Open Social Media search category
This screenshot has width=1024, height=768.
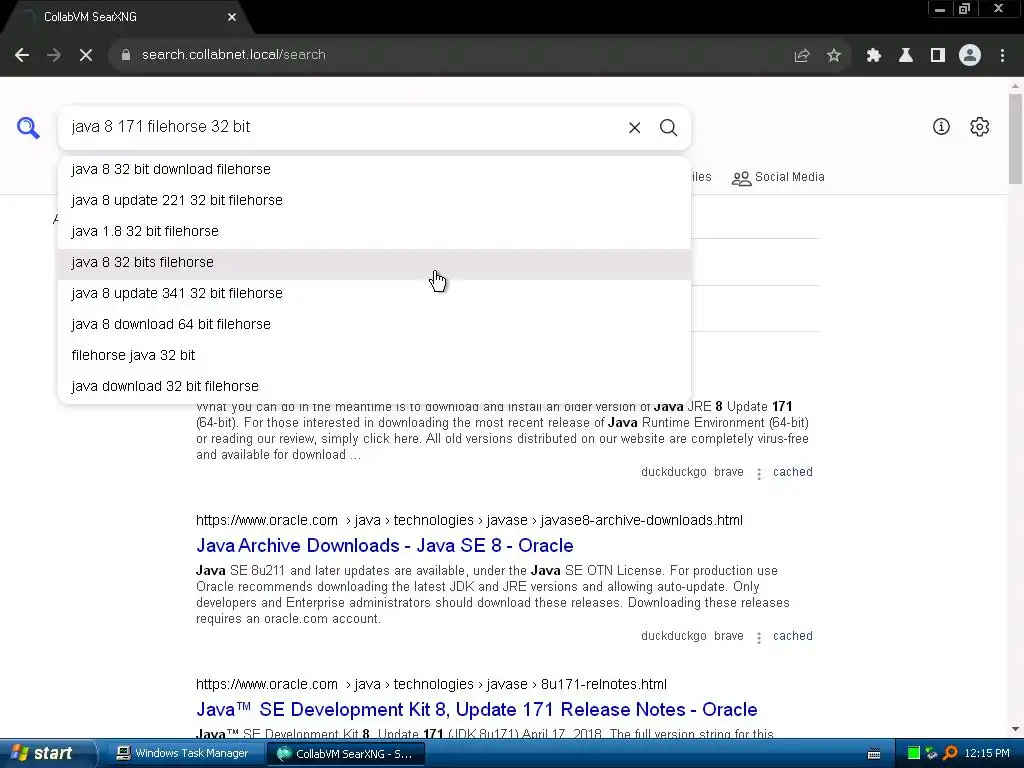pos(778,178)
